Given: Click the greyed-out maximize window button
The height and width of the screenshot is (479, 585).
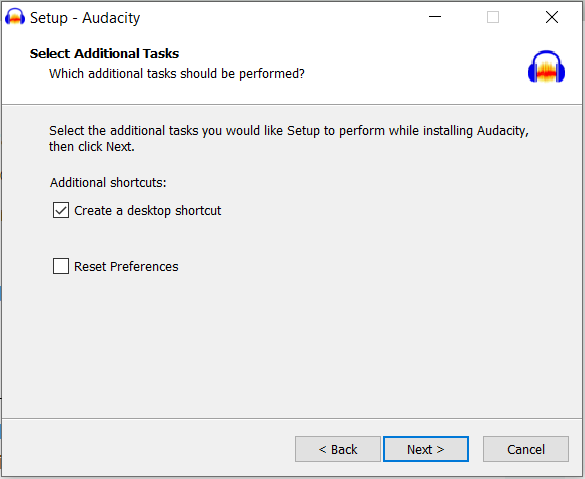Looking at the screenshot, I should [493, 17].
